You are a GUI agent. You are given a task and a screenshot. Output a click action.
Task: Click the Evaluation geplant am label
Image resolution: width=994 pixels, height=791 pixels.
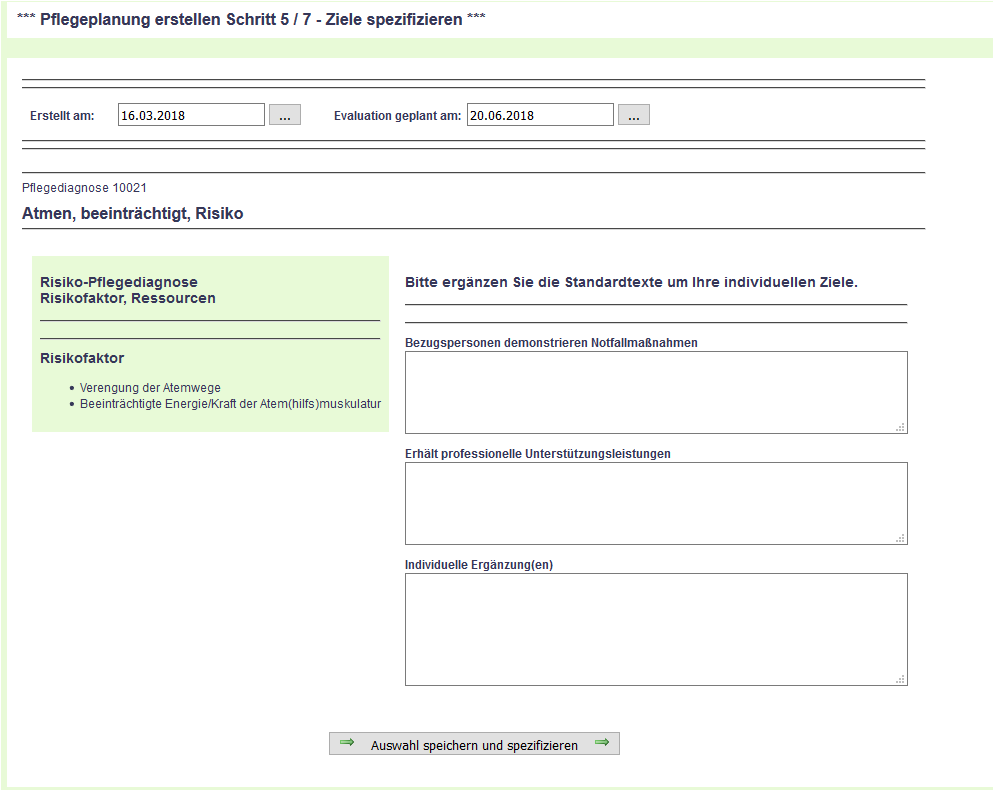(x=397, y=116)
